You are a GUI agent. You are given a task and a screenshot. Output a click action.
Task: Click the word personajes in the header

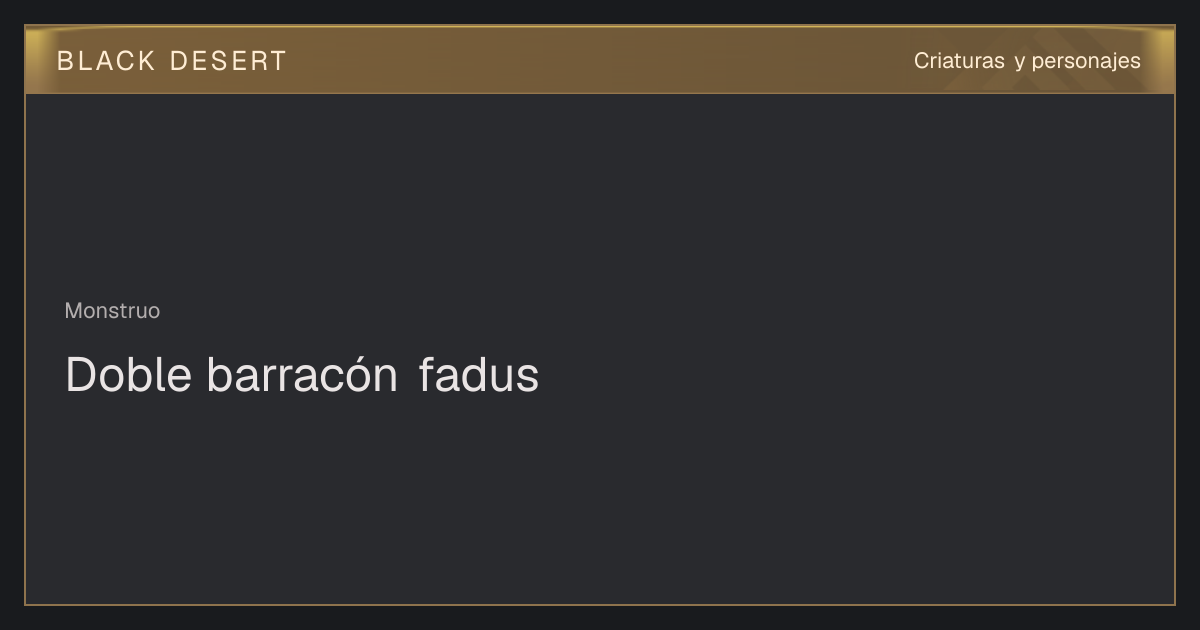[x=1086, y=62]
